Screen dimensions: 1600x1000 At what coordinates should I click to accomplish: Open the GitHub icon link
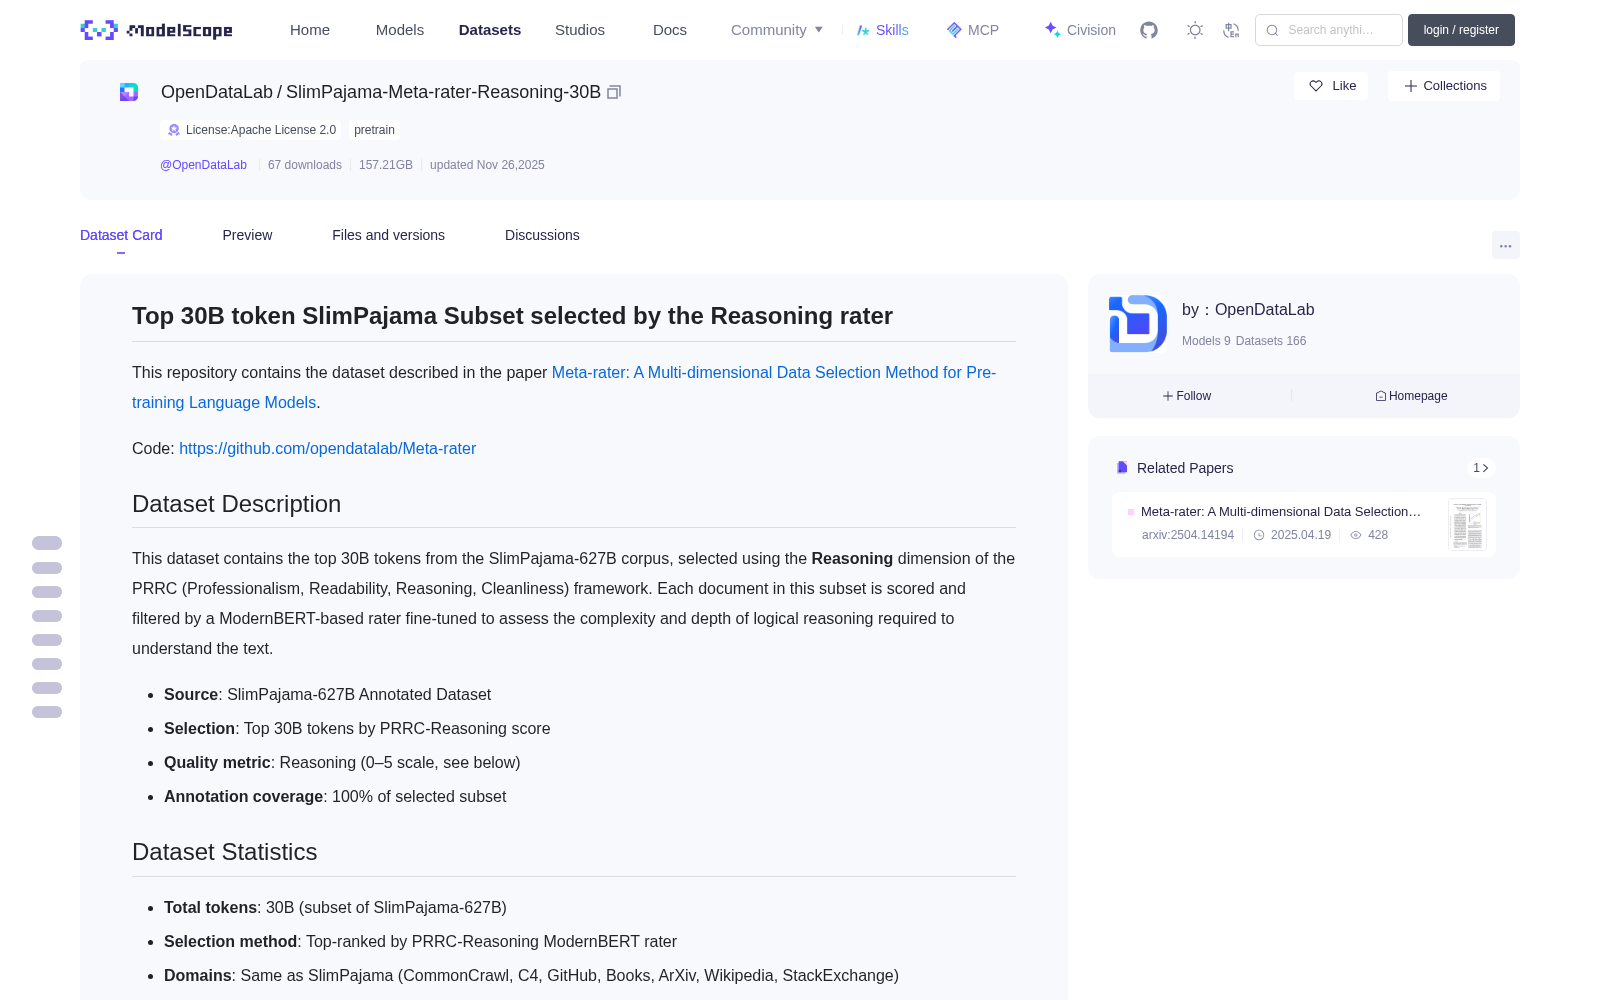click(1149, 30)
